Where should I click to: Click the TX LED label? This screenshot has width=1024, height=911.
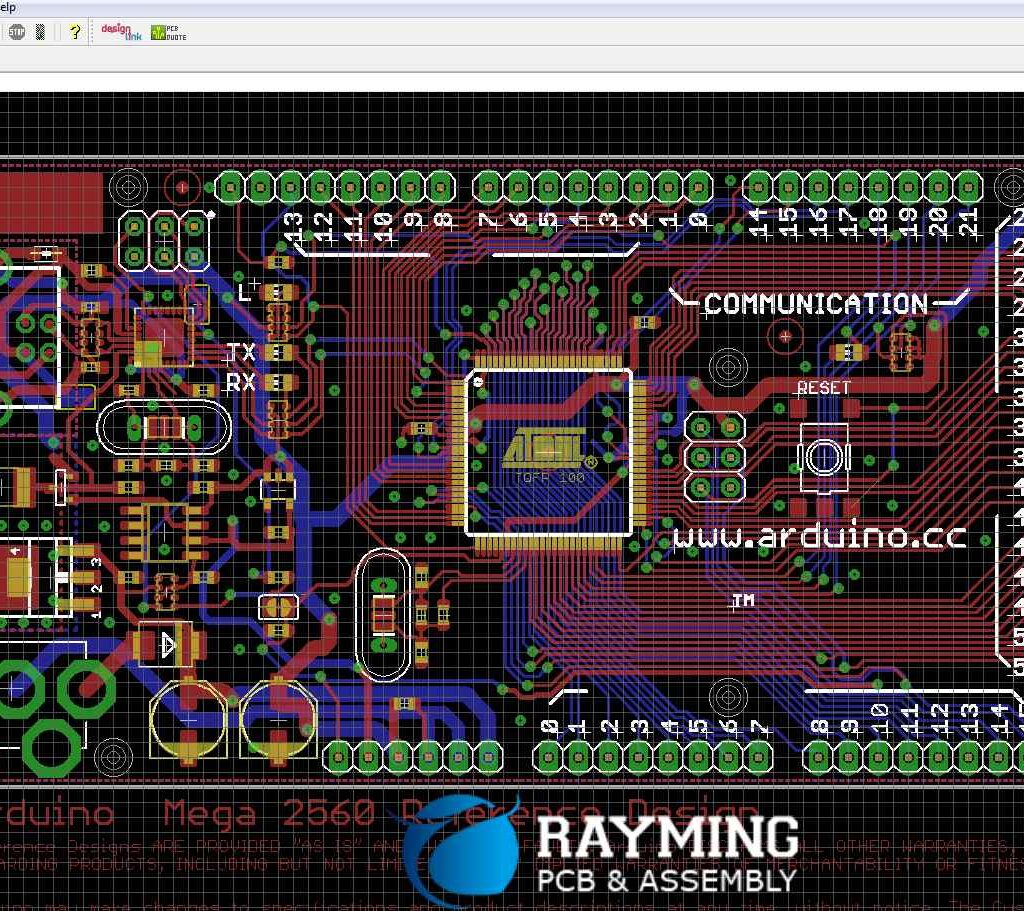(241, 353)
